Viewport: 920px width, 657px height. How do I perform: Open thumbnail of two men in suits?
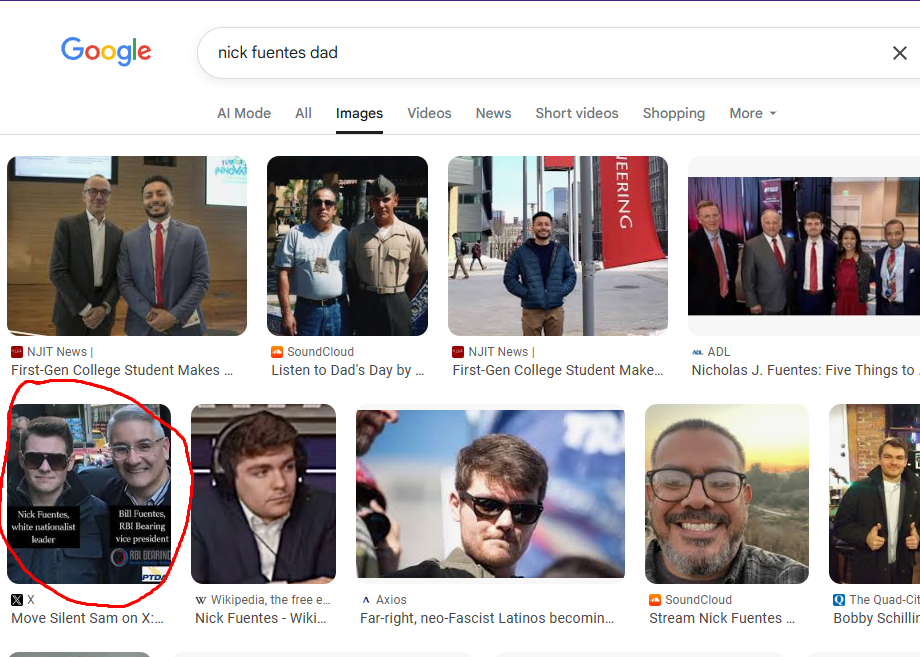(x=127, y=246)
